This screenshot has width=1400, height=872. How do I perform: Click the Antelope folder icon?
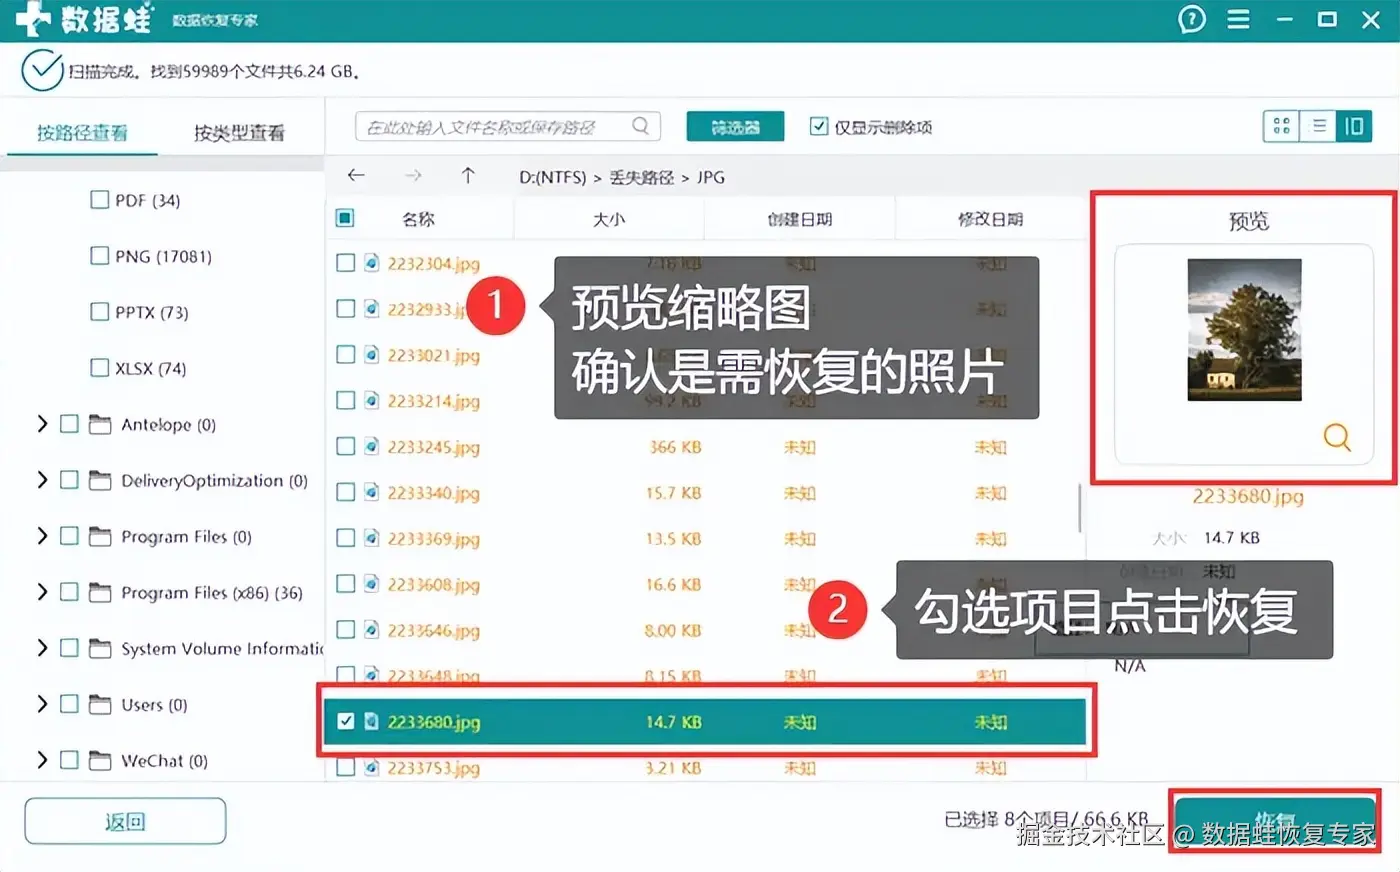tap(100, 425)
